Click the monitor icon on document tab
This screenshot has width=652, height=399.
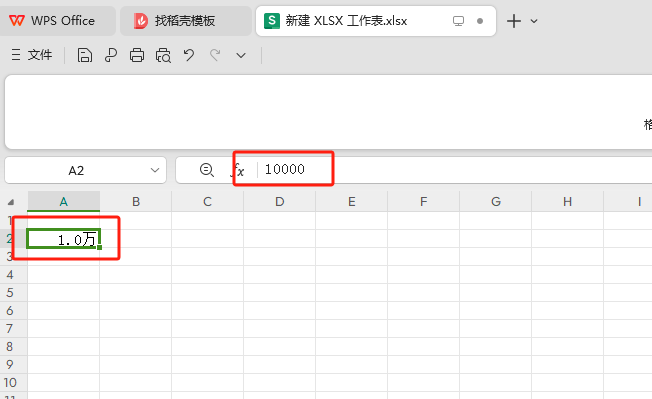[458, 21]
